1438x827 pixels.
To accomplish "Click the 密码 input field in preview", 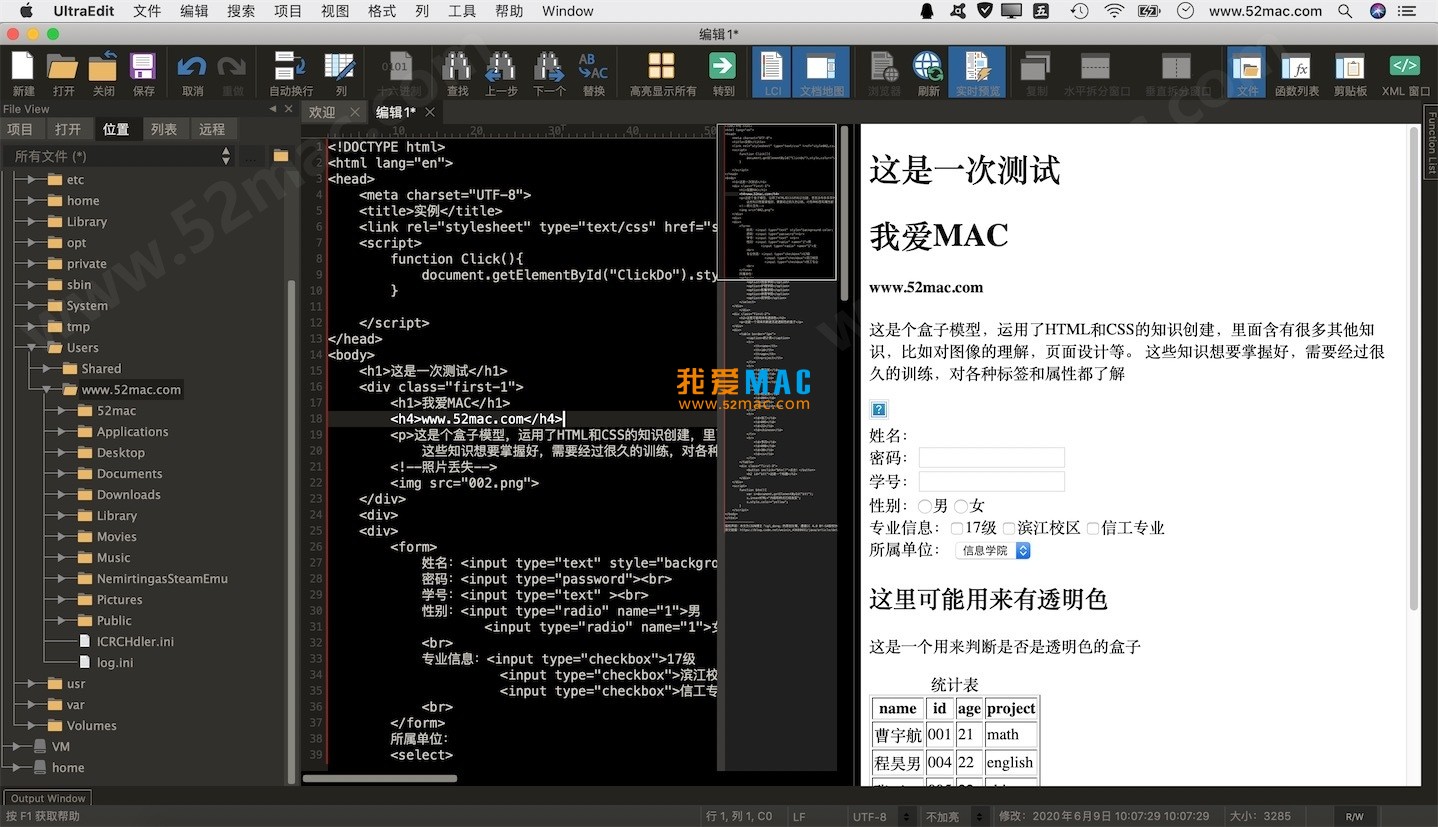I will 991,458.
